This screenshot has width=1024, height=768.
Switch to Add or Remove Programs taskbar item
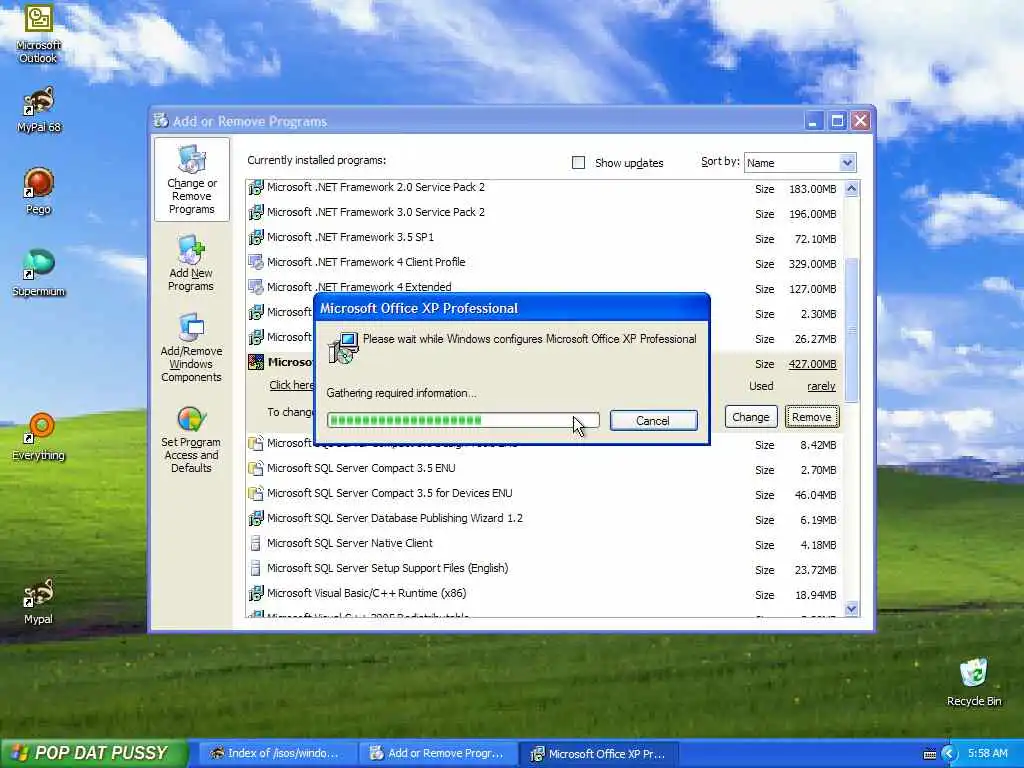438,754
